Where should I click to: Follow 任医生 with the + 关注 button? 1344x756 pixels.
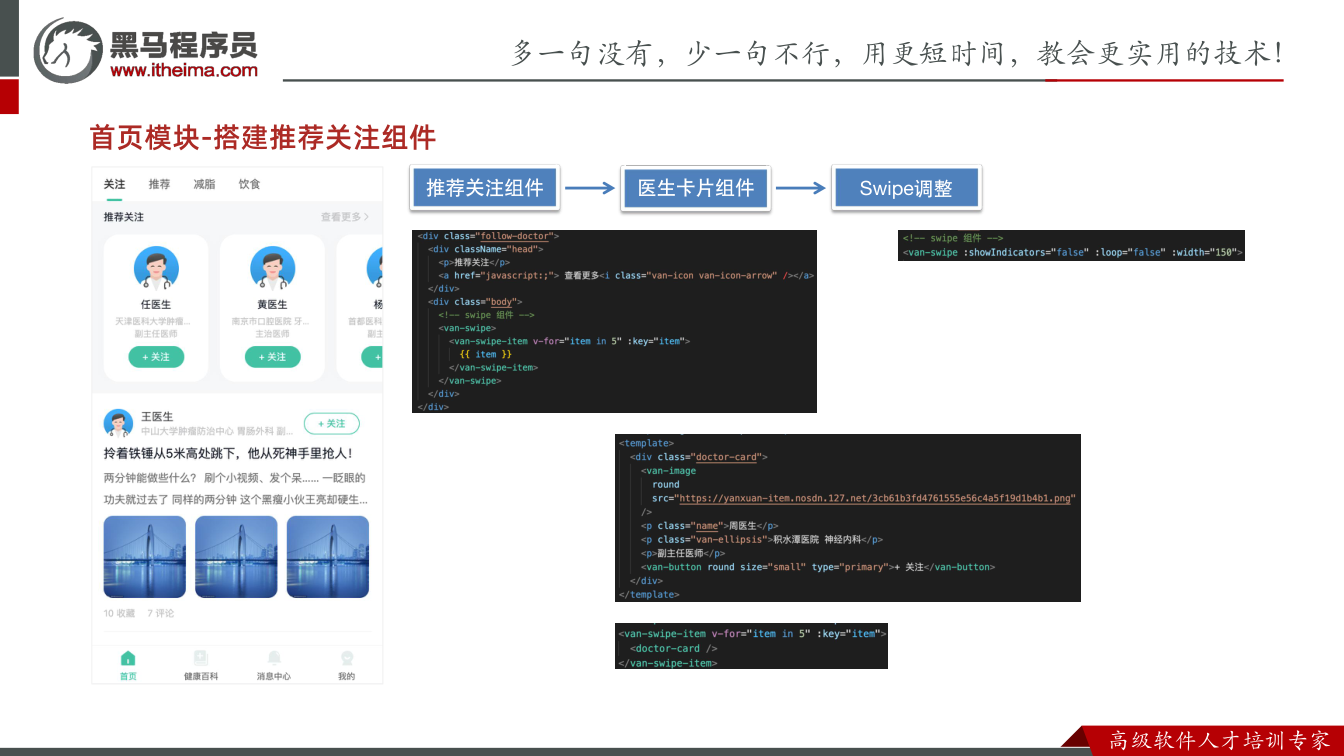[x=156, y=357]
